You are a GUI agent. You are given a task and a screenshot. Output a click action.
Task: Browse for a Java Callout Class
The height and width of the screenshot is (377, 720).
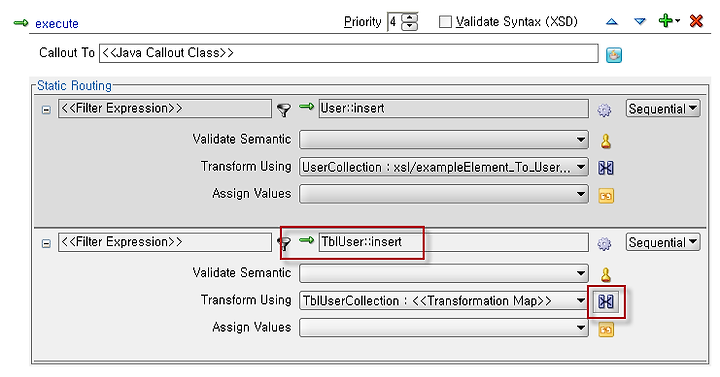coord(614,55)
